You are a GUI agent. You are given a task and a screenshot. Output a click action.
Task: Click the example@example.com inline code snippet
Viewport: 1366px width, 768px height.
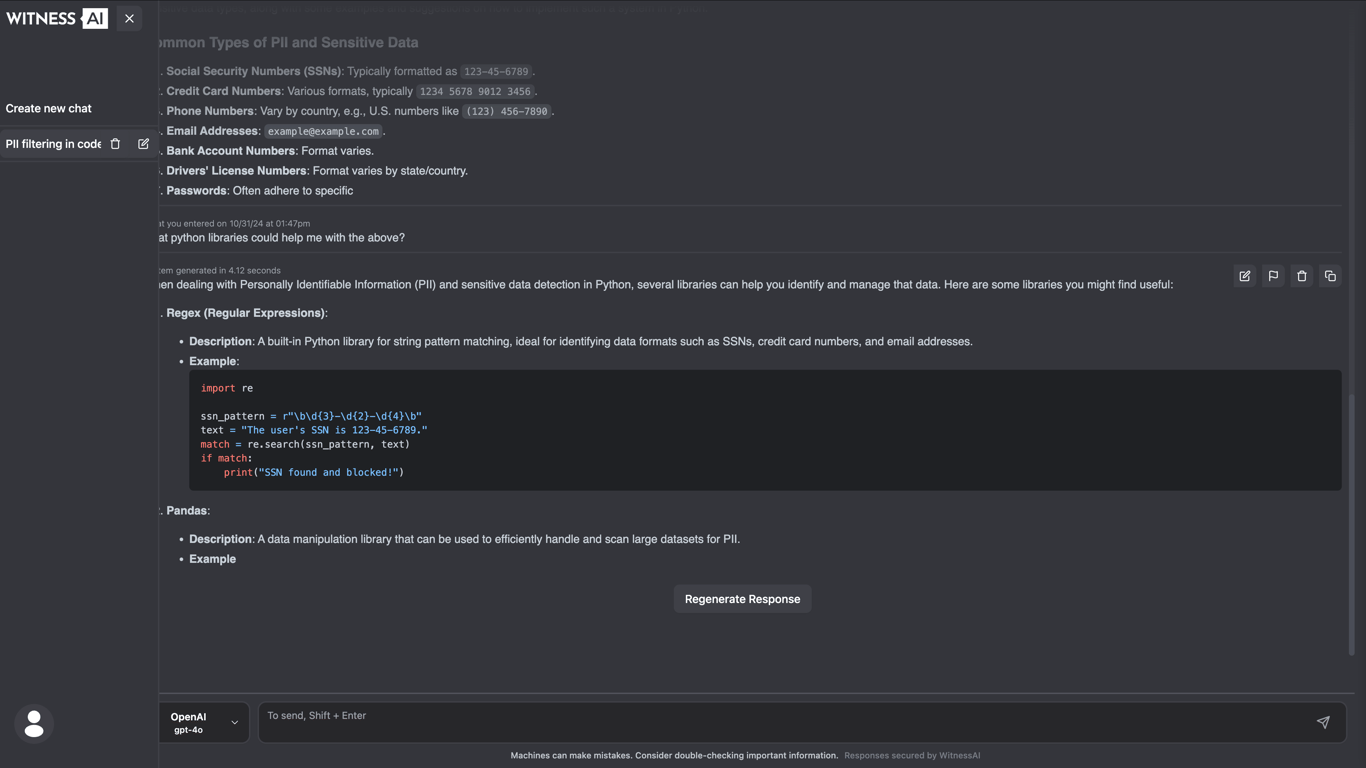pyautogui.click(x=323, y=131)
